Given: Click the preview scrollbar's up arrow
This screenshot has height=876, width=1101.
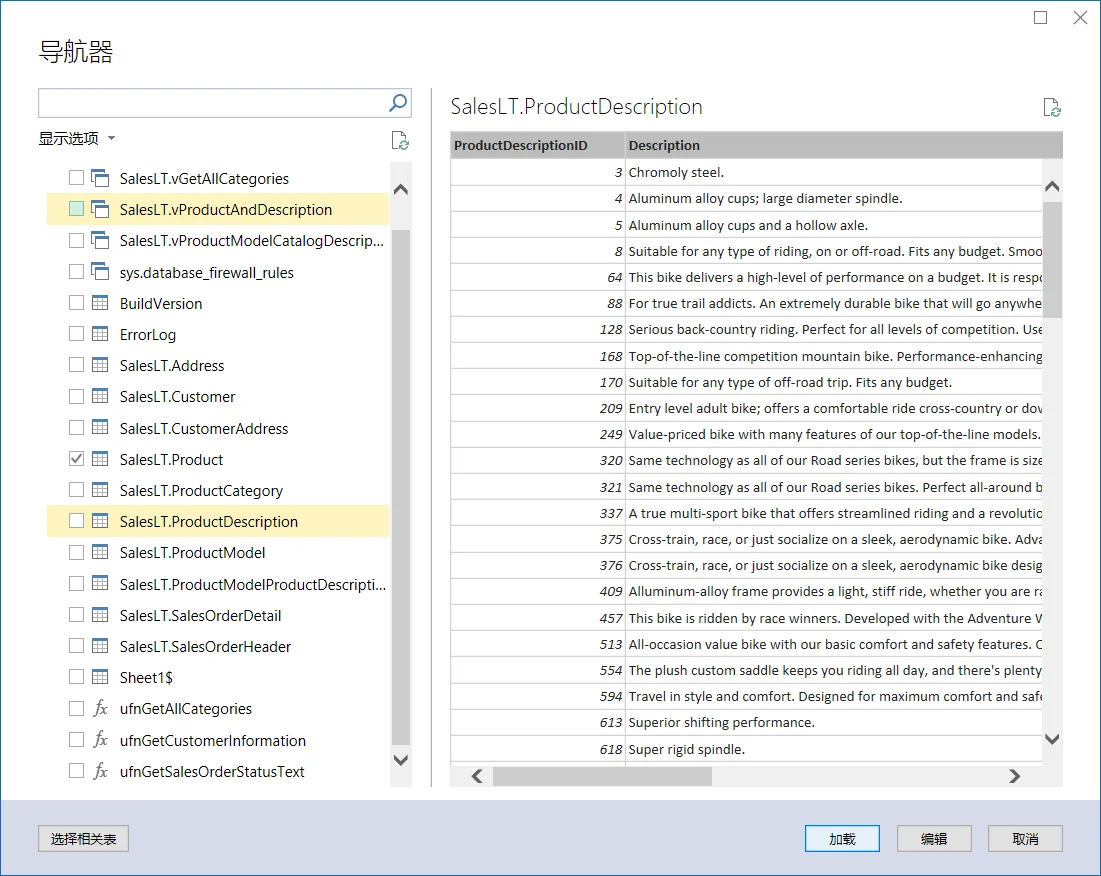Looking at the screenshot, I should pyautogui.click(x=1052, y=187).
